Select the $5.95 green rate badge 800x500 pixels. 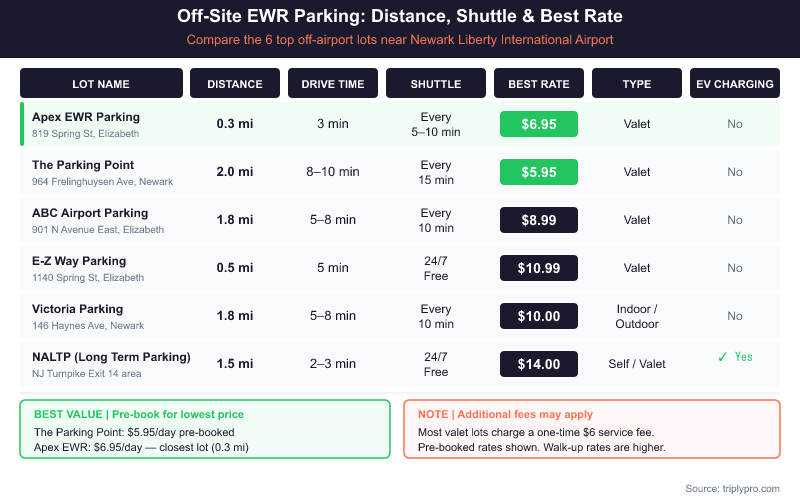(x=539, y=172)
